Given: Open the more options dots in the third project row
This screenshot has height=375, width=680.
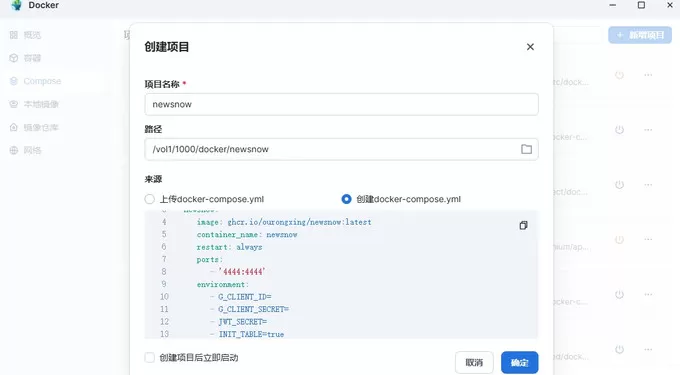Looking at the screenshot, I should tap(648, 185).
